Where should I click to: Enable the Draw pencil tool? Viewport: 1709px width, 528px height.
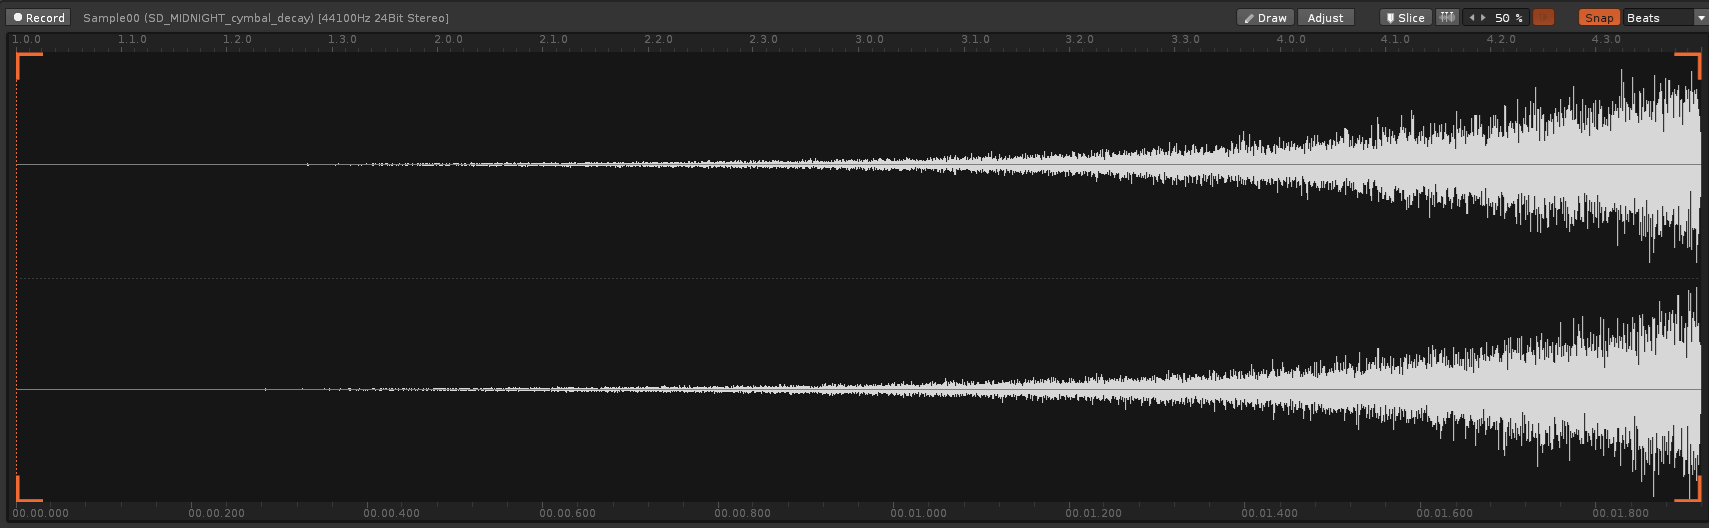[x=1265, y=18]
